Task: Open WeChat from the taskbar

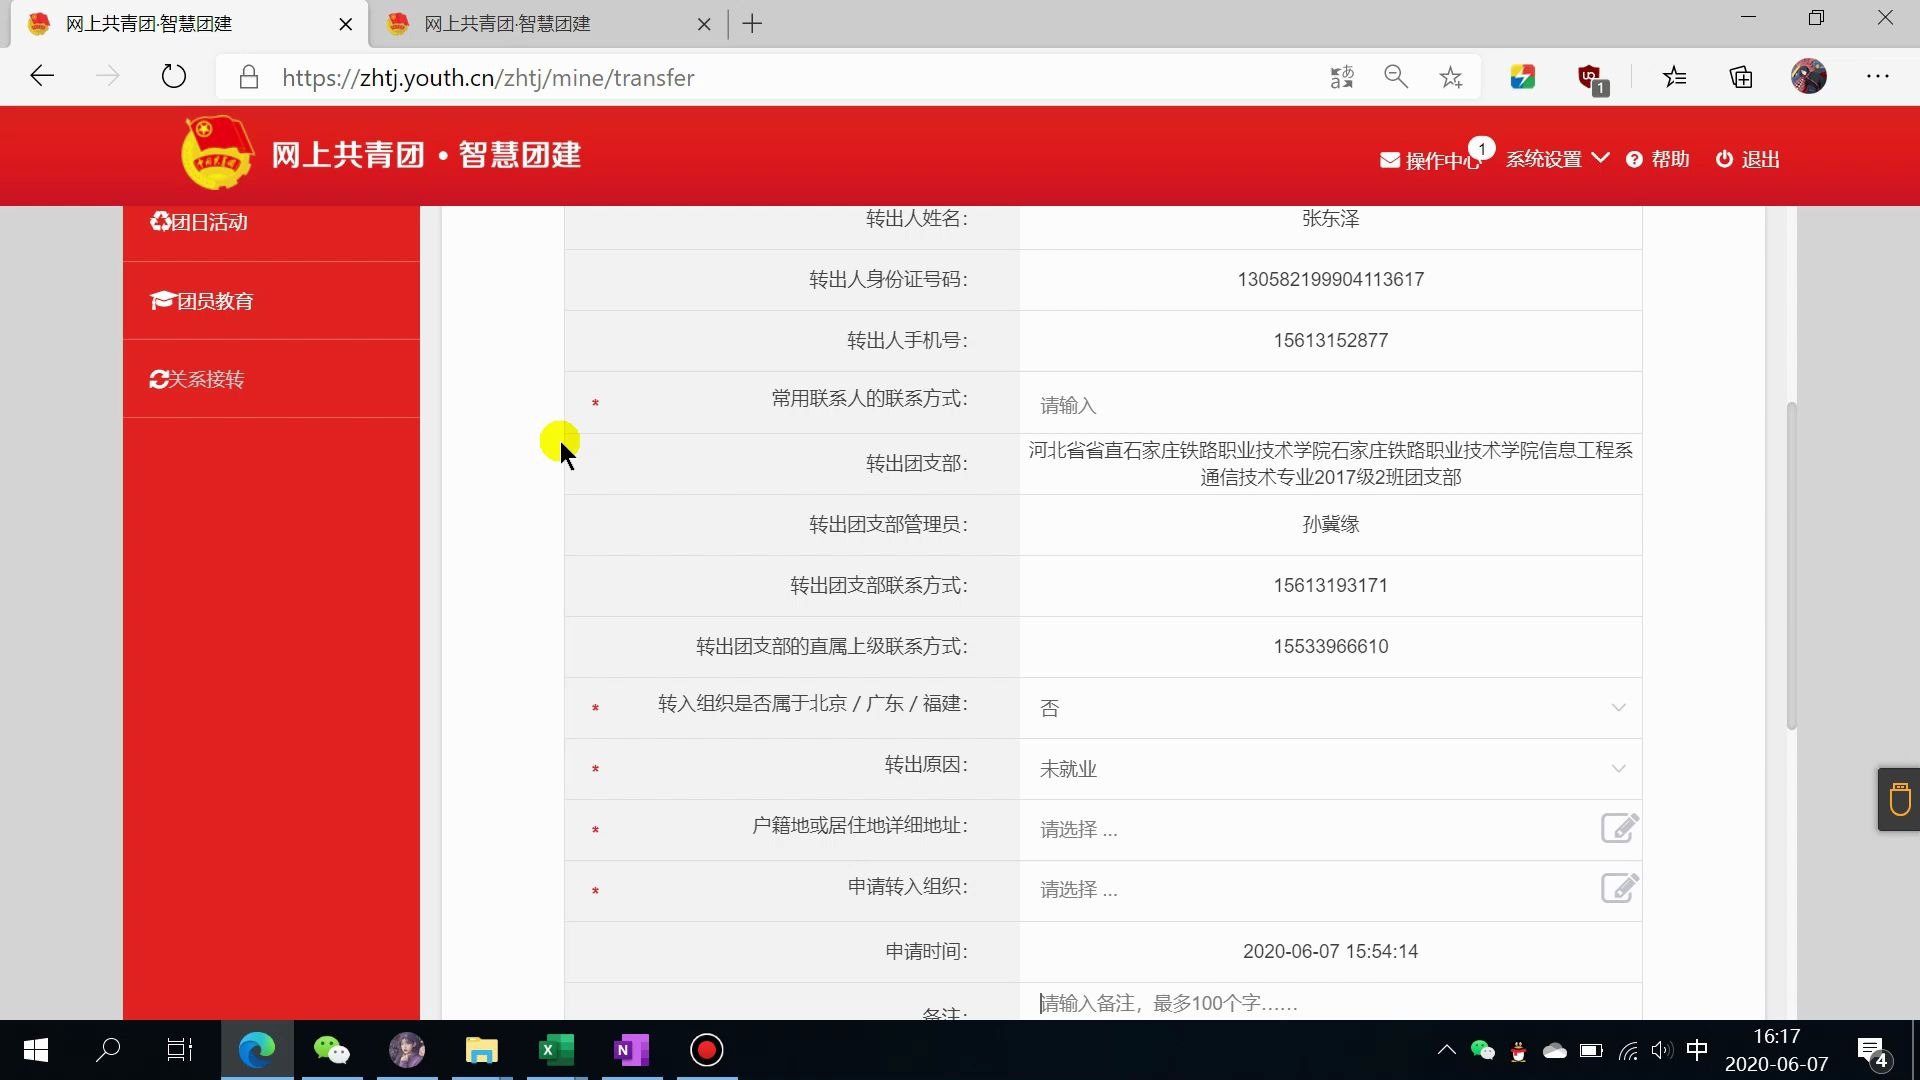Action: tap(332, 1050)
